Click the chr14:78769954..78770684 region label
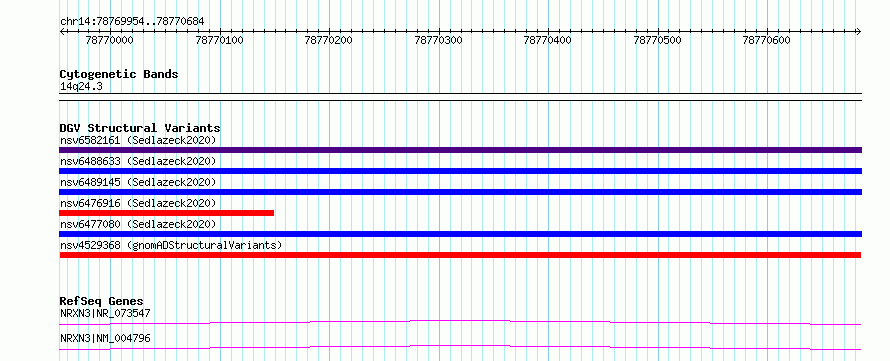This screenshot has width=890, height=361. click(x=132, y=21)
